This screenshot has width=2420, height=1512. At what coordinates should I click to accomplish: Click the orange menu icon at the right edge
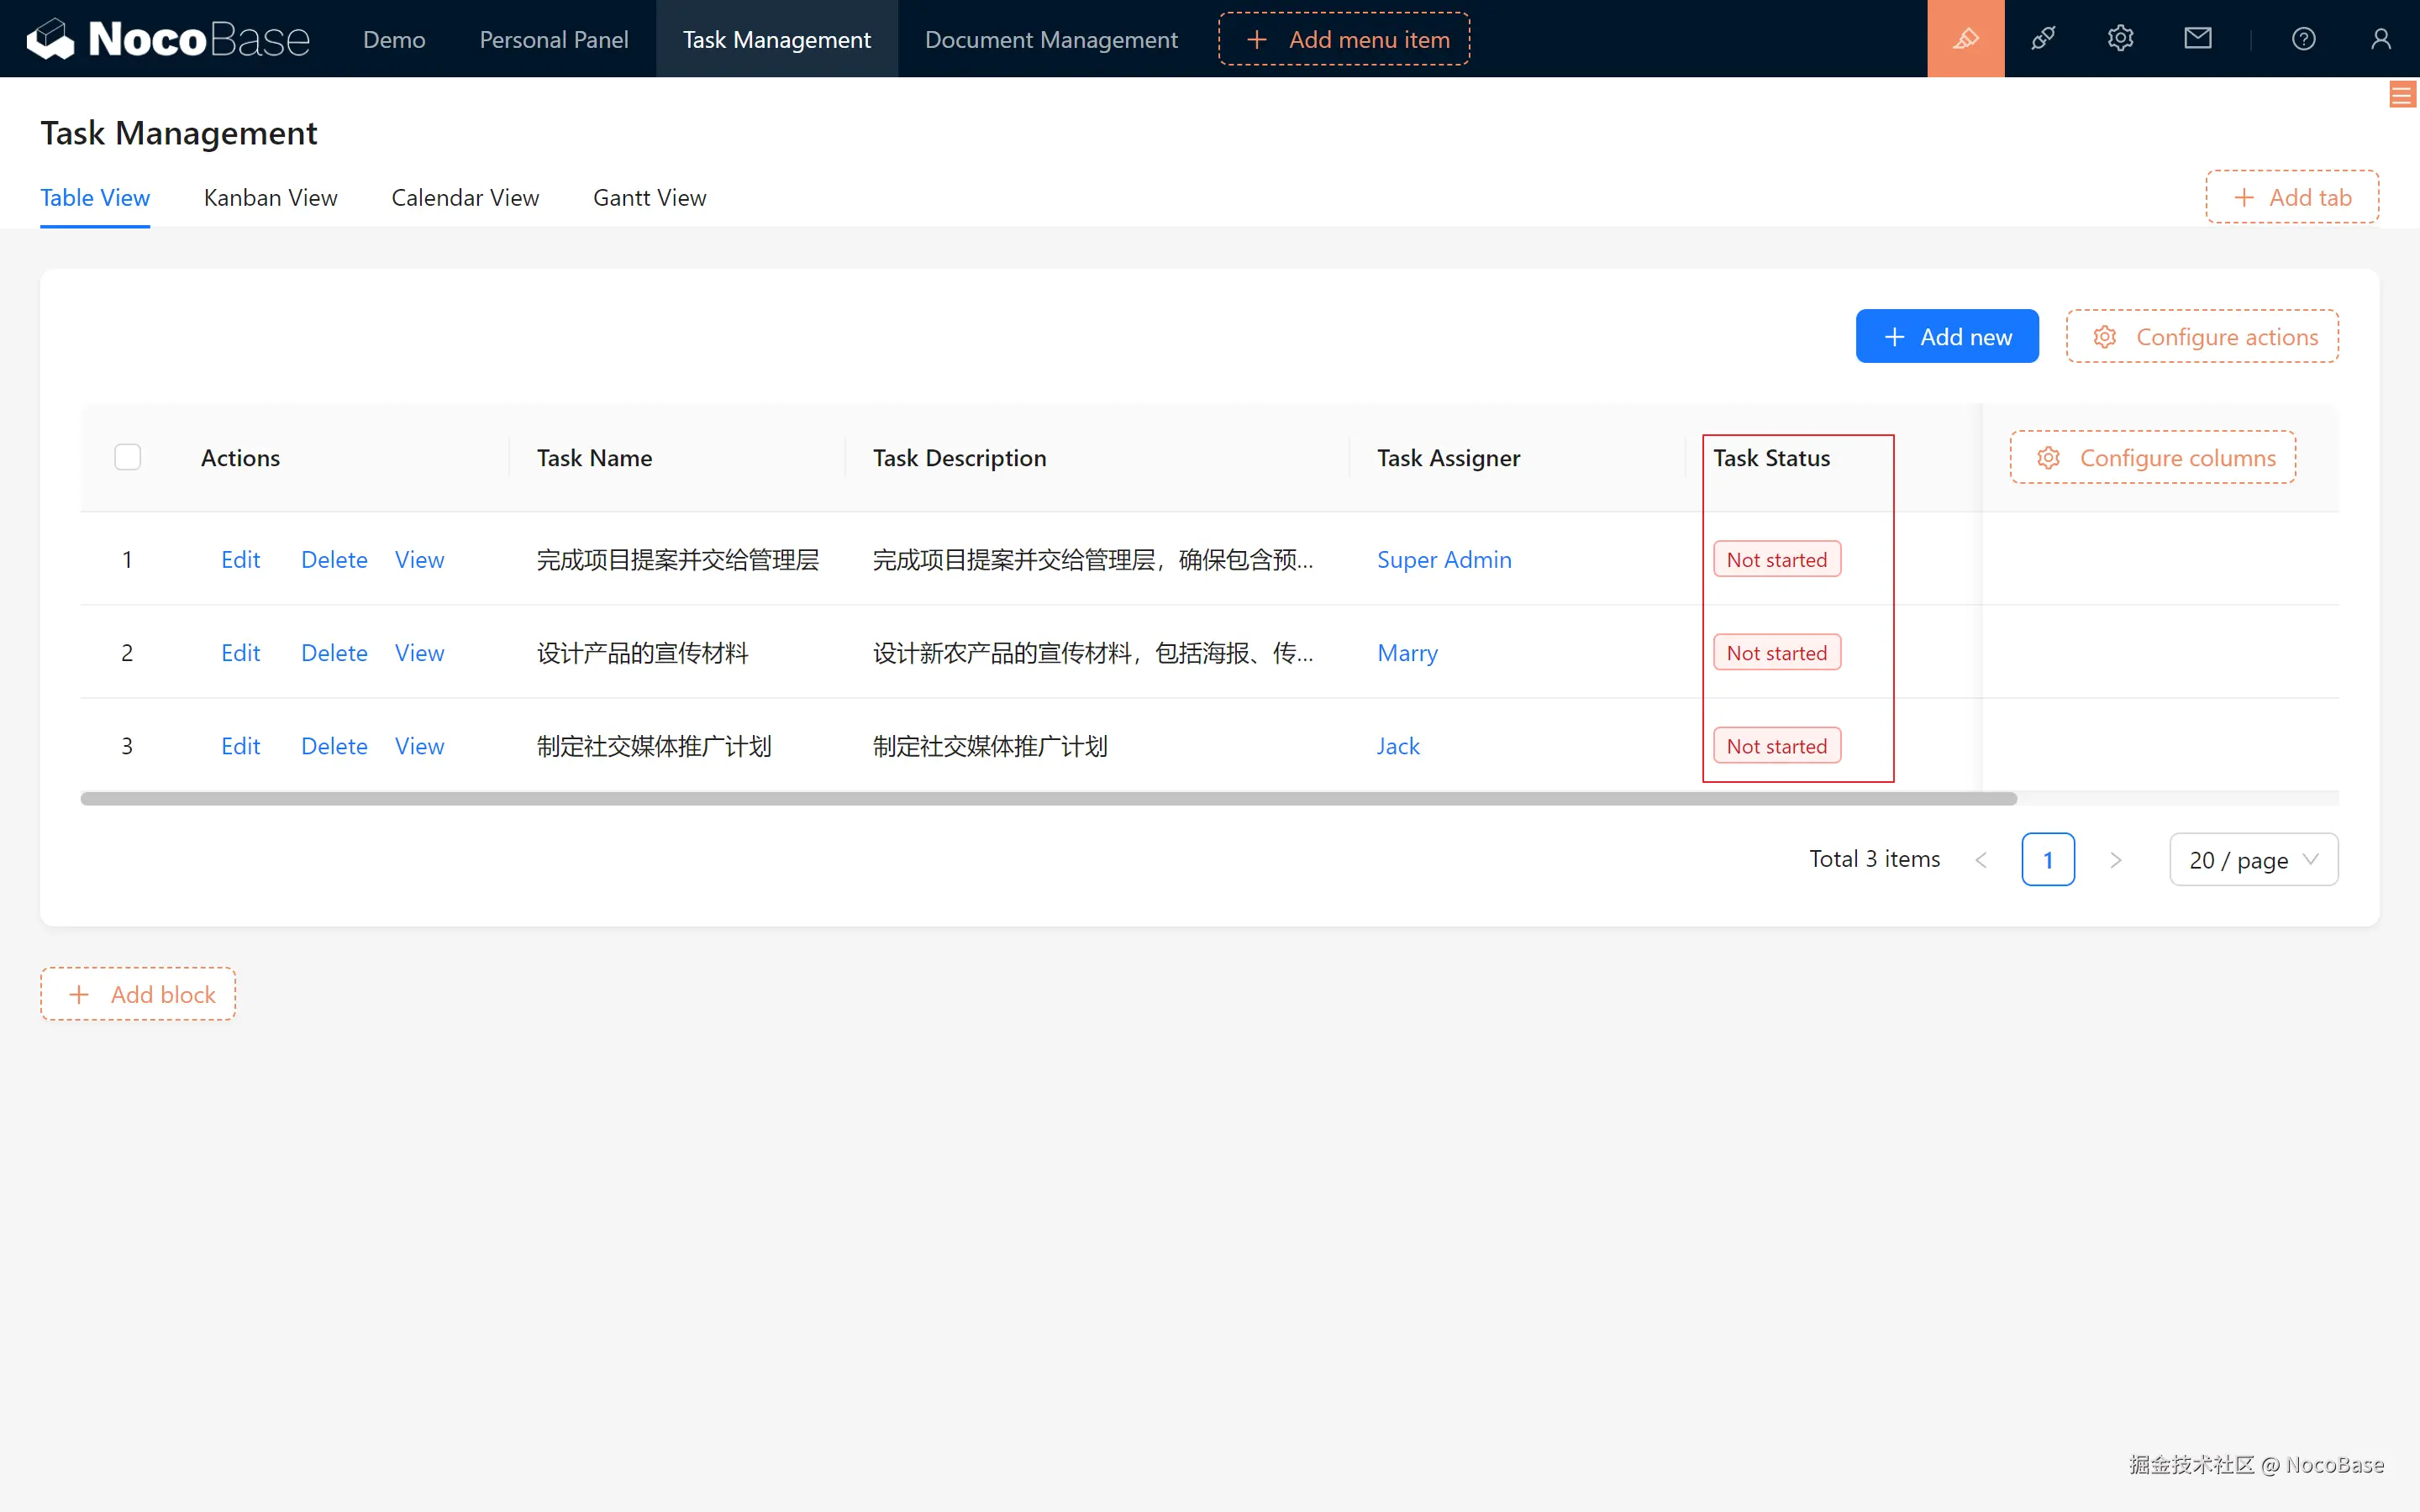[x=2401, y=95]
